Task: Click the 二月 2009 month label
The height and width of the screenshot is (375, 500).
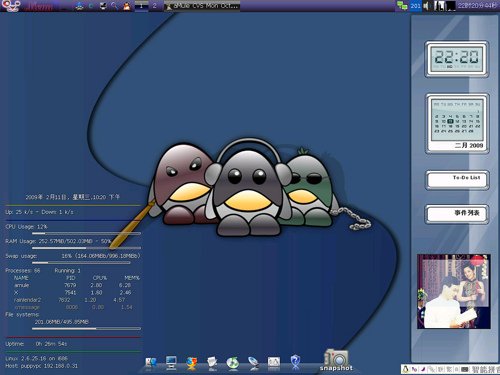Action: point(469,145)
